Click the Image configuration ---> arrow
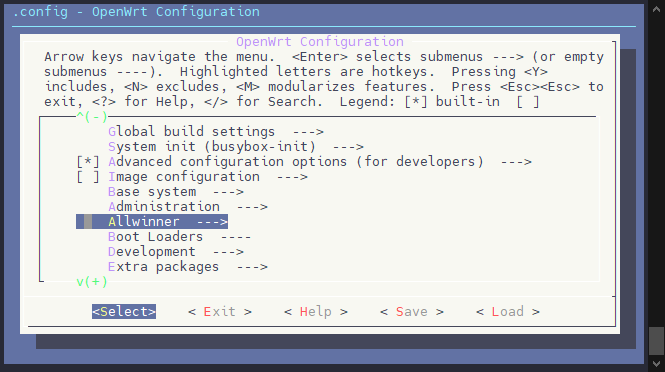Viewport: 665px width, 372px height. 292,177
